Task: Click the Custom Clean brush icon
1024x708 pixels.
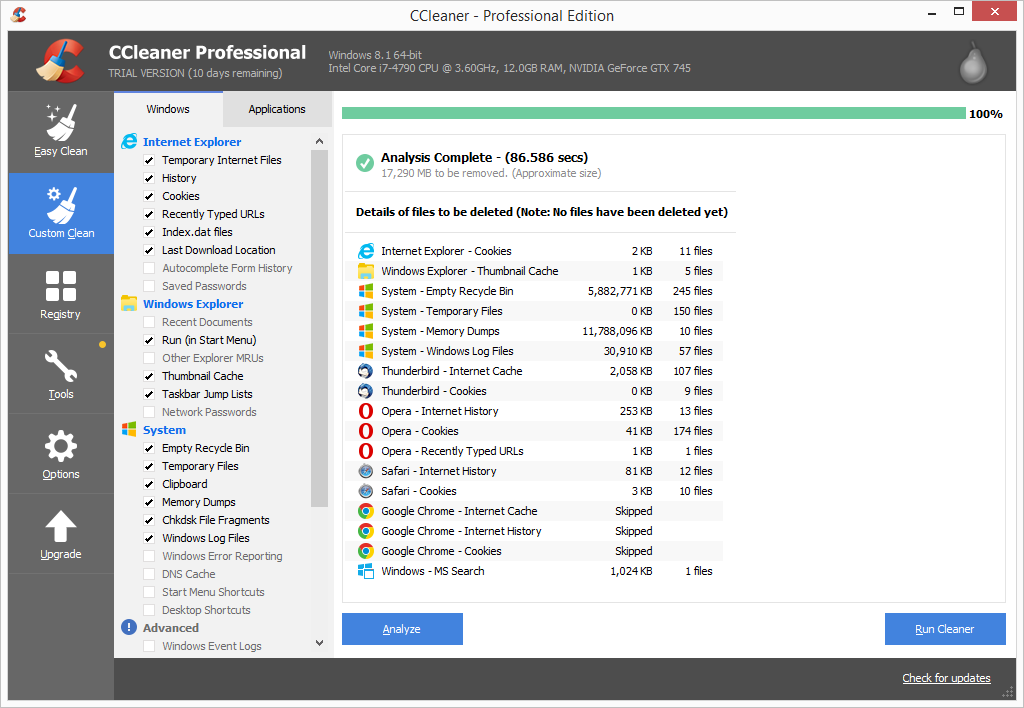Action: tap(60, 203)
